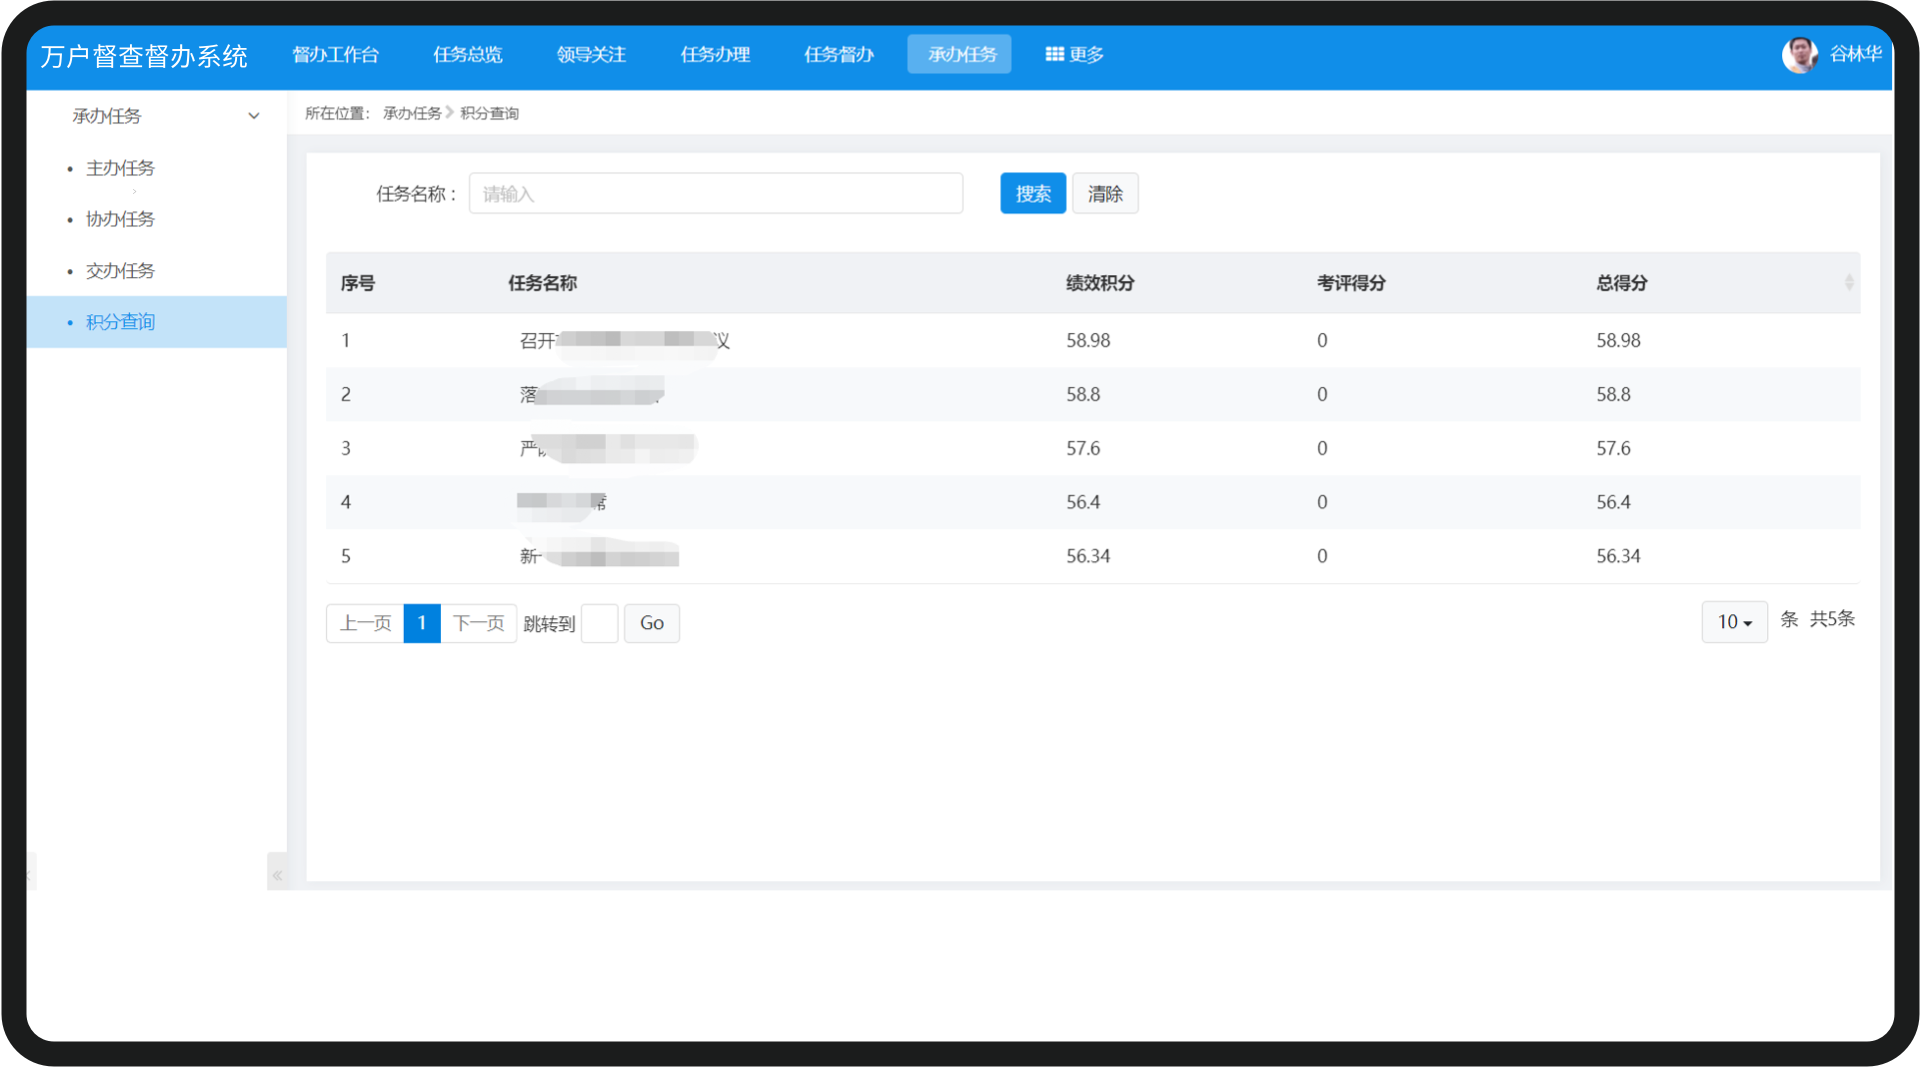Click the Go jump button
This screenshot has width=1920, height=1067.
(652, 623)
